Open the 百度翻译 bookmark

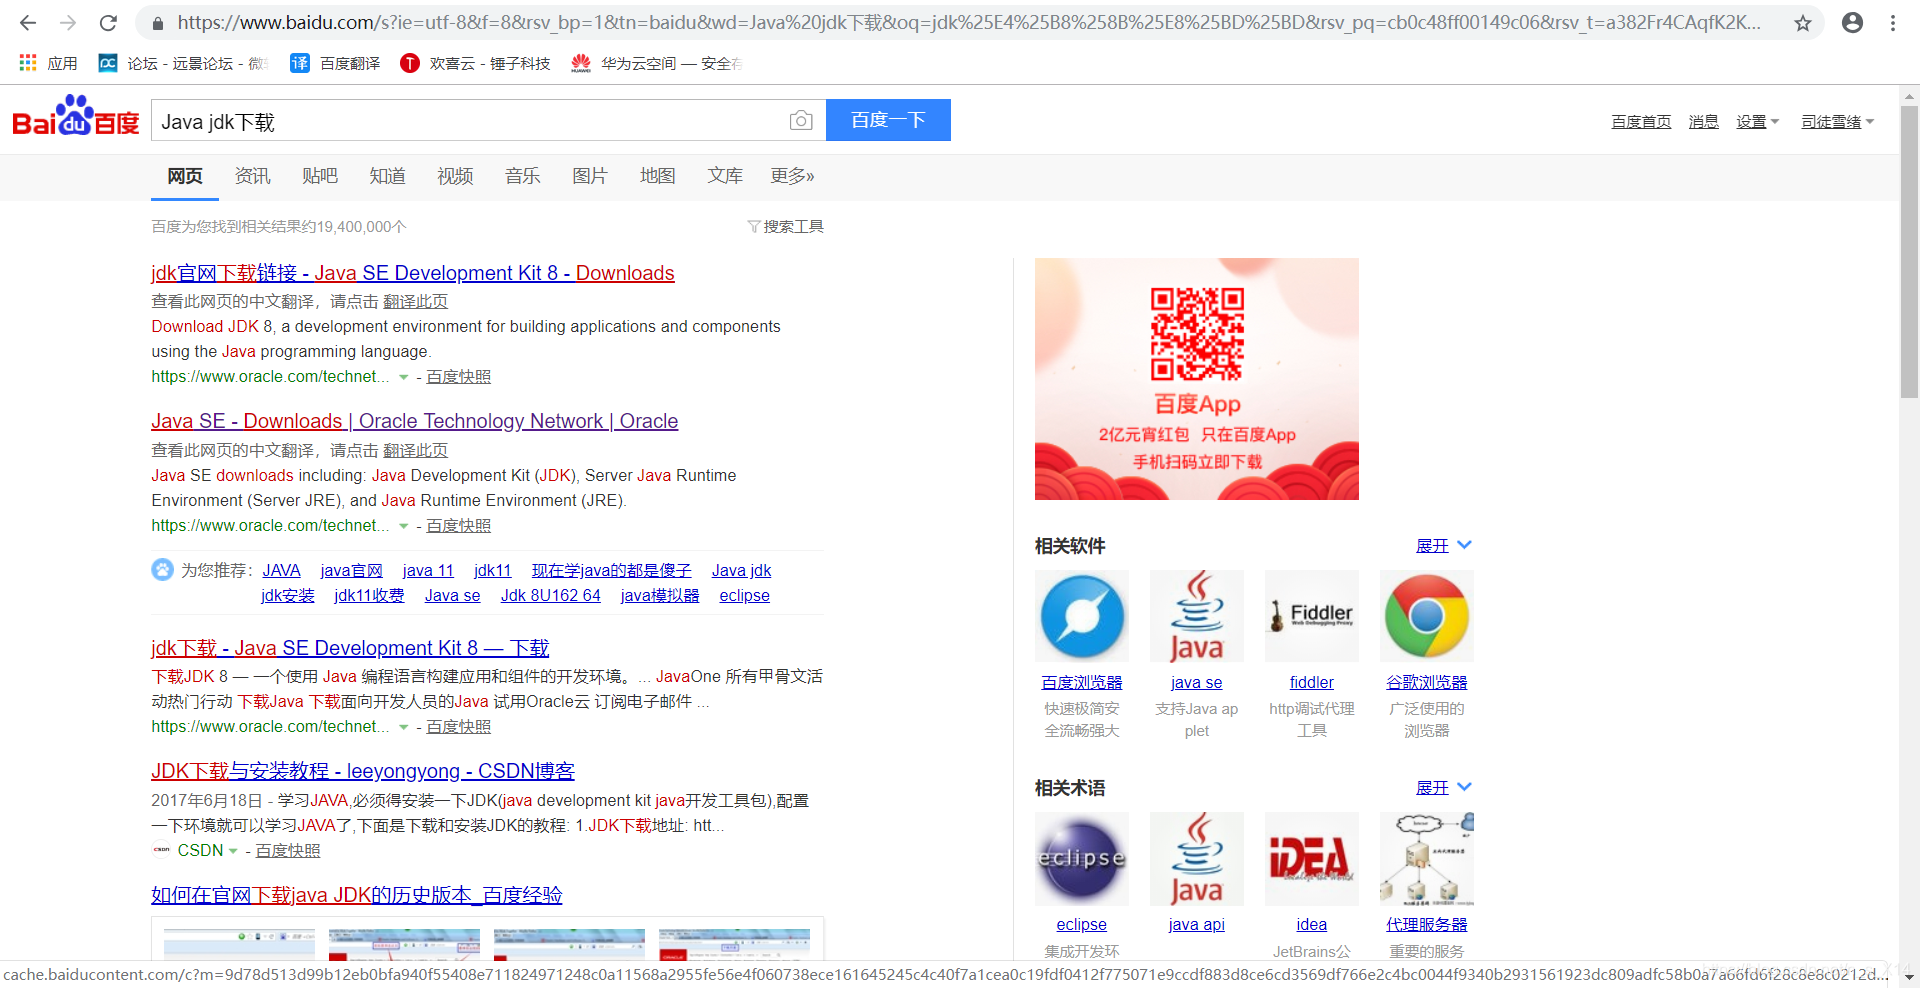tap(335, 63)
